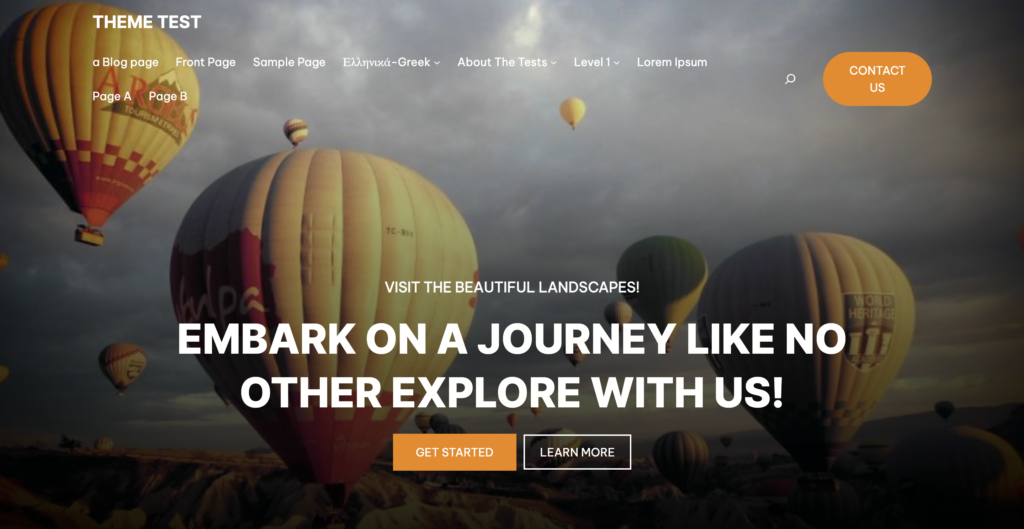Open About The Tests menu link
The width and height of the screenshot is (1024, 529).
coord(502,62)
